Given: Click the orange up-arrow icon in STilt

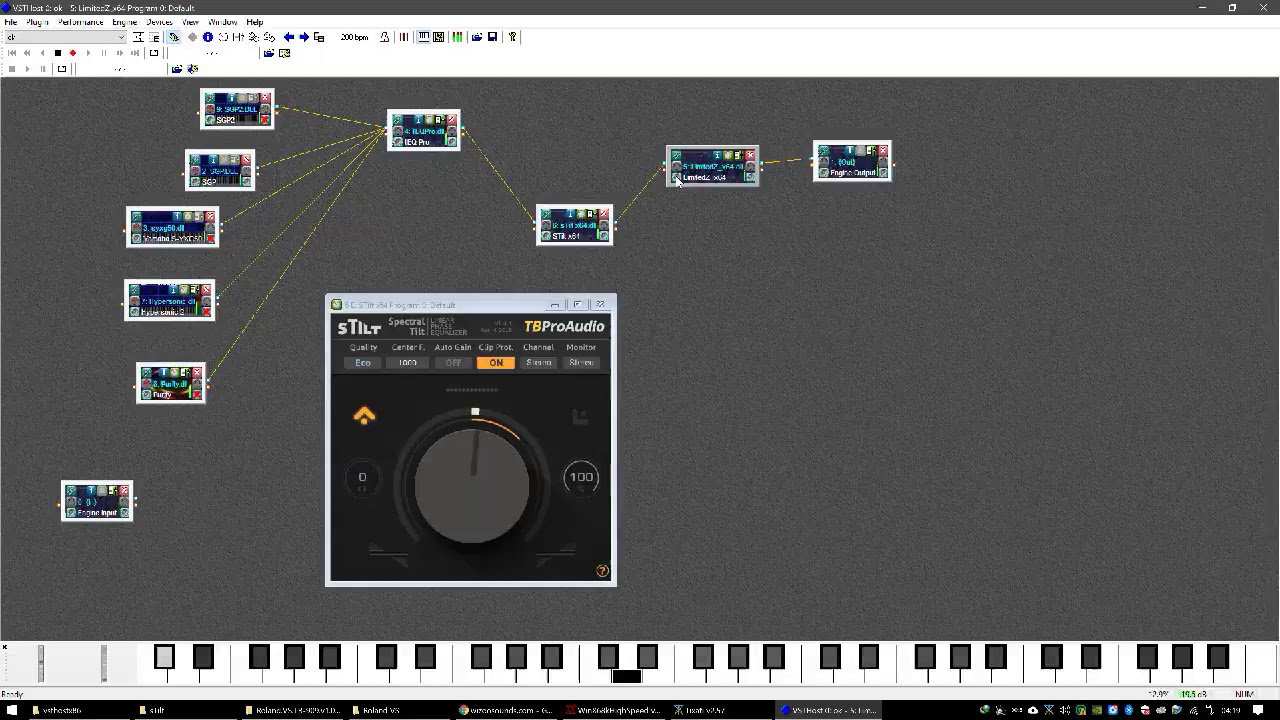Looking at the screenshot, I should click(x=364, y=416).
